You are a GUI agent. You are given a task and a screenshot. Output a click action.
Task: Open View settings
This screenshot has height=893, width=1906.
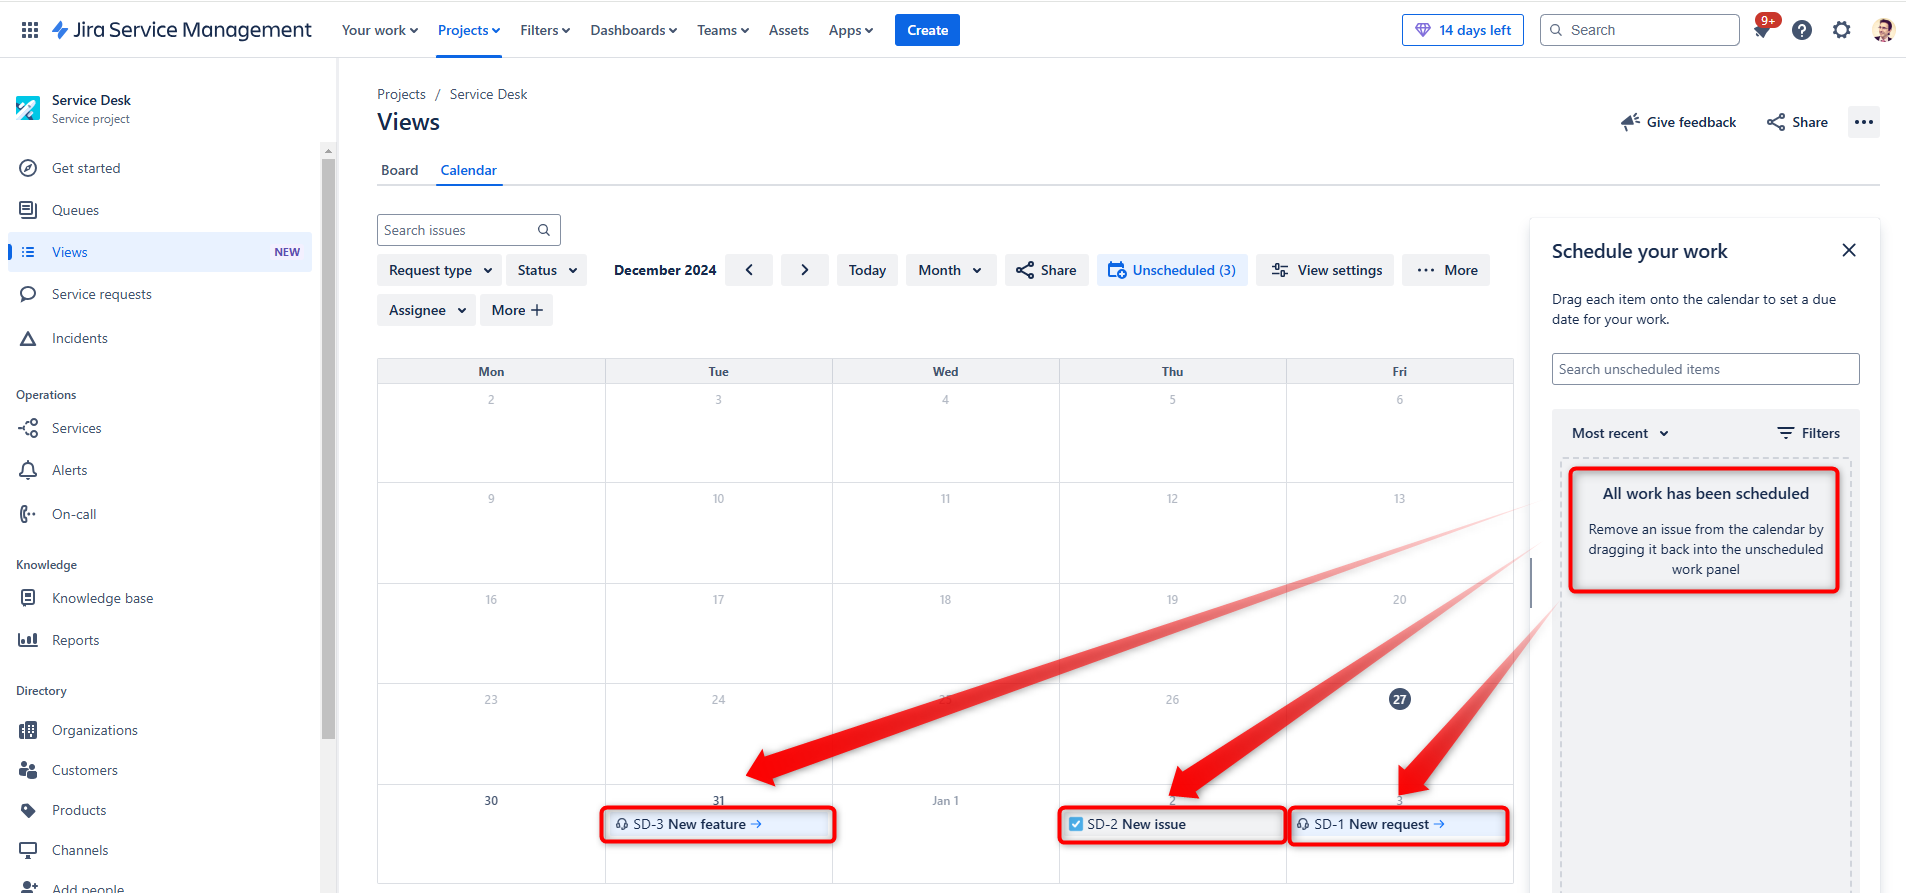[x=1326, y=270]
